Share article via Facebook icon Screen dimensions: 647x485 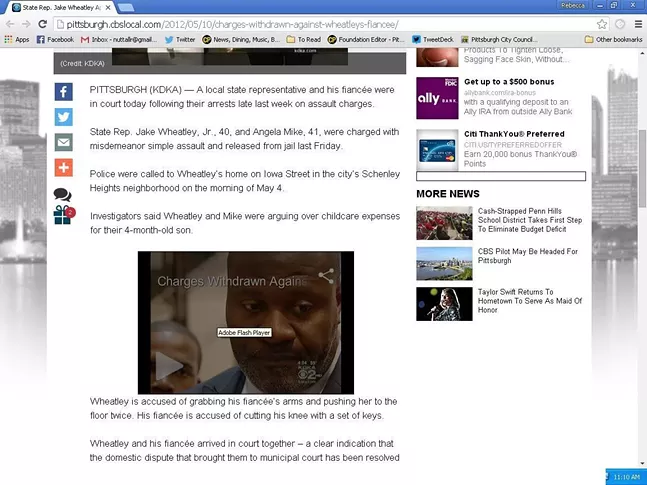click(64, 92)
